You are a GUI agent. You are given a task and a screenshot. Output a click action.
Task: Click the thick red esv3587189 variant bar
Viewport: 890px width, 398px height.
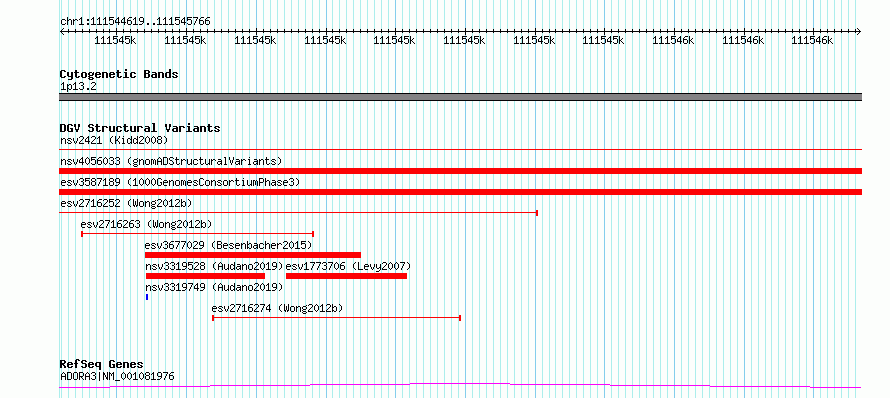tap(460, 192)
